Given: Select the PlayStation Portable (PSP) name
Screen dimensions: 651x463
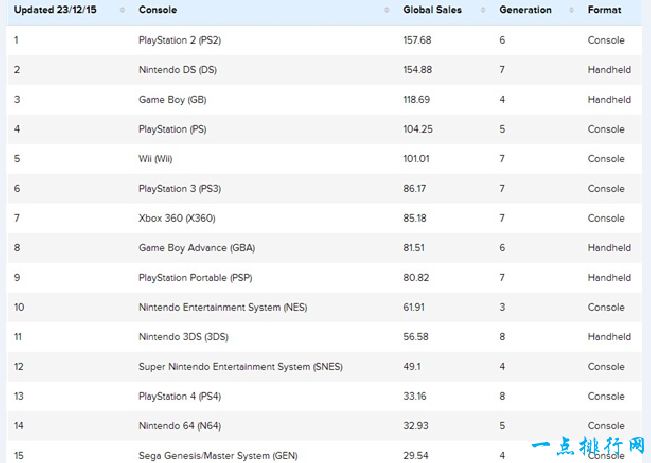Looking at the screenshot, I should (x=196, y=277).
